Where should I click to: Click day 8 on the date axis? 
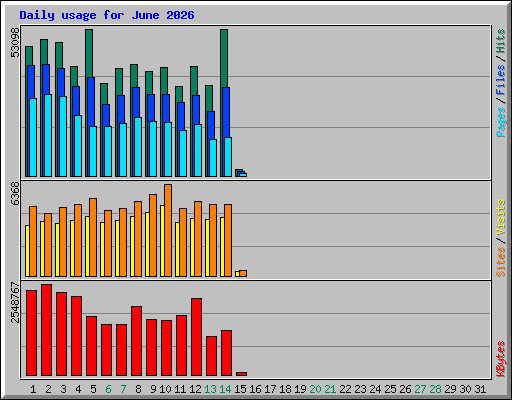[x=138, y=389]
